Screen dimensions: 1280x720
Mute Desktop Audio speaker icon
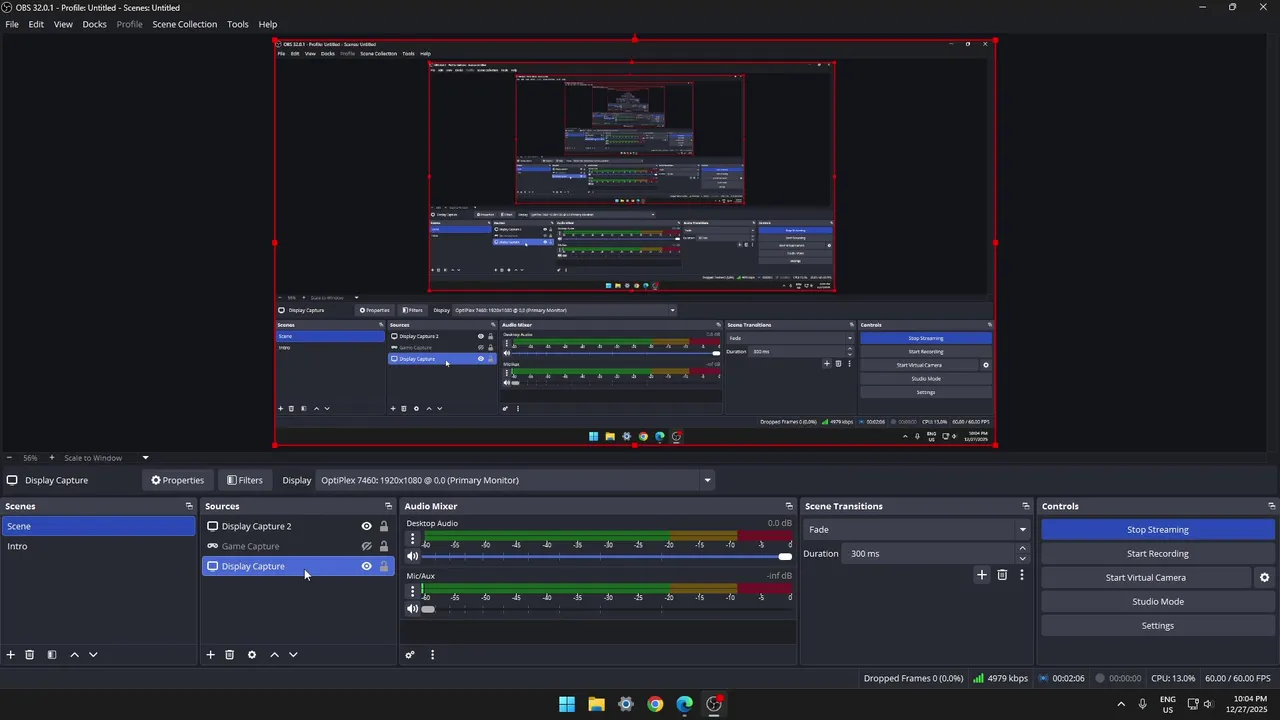tap(412, 556)
